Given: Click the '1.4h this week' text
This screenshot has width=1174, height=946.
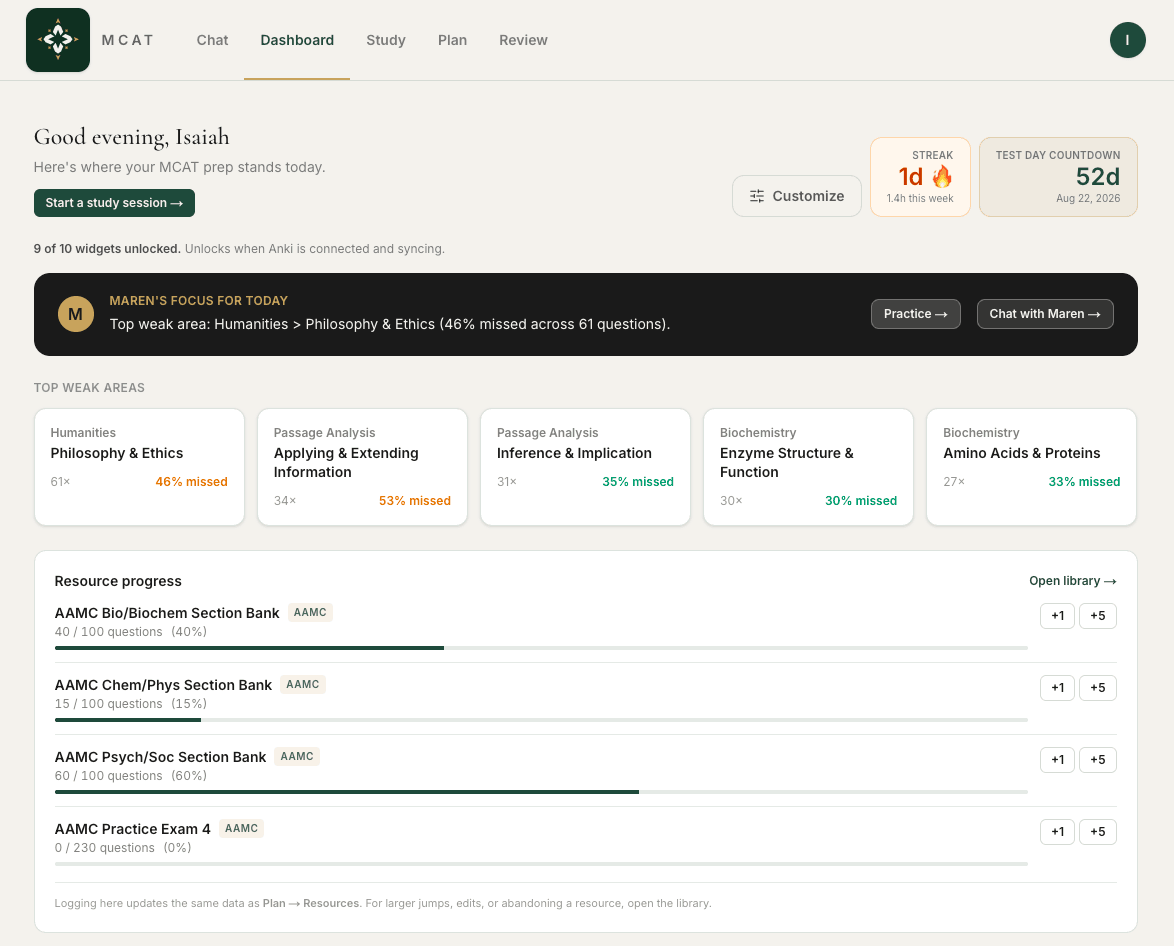Looking at the screenshot, I should pyautogui.click(x=920, y=198).
